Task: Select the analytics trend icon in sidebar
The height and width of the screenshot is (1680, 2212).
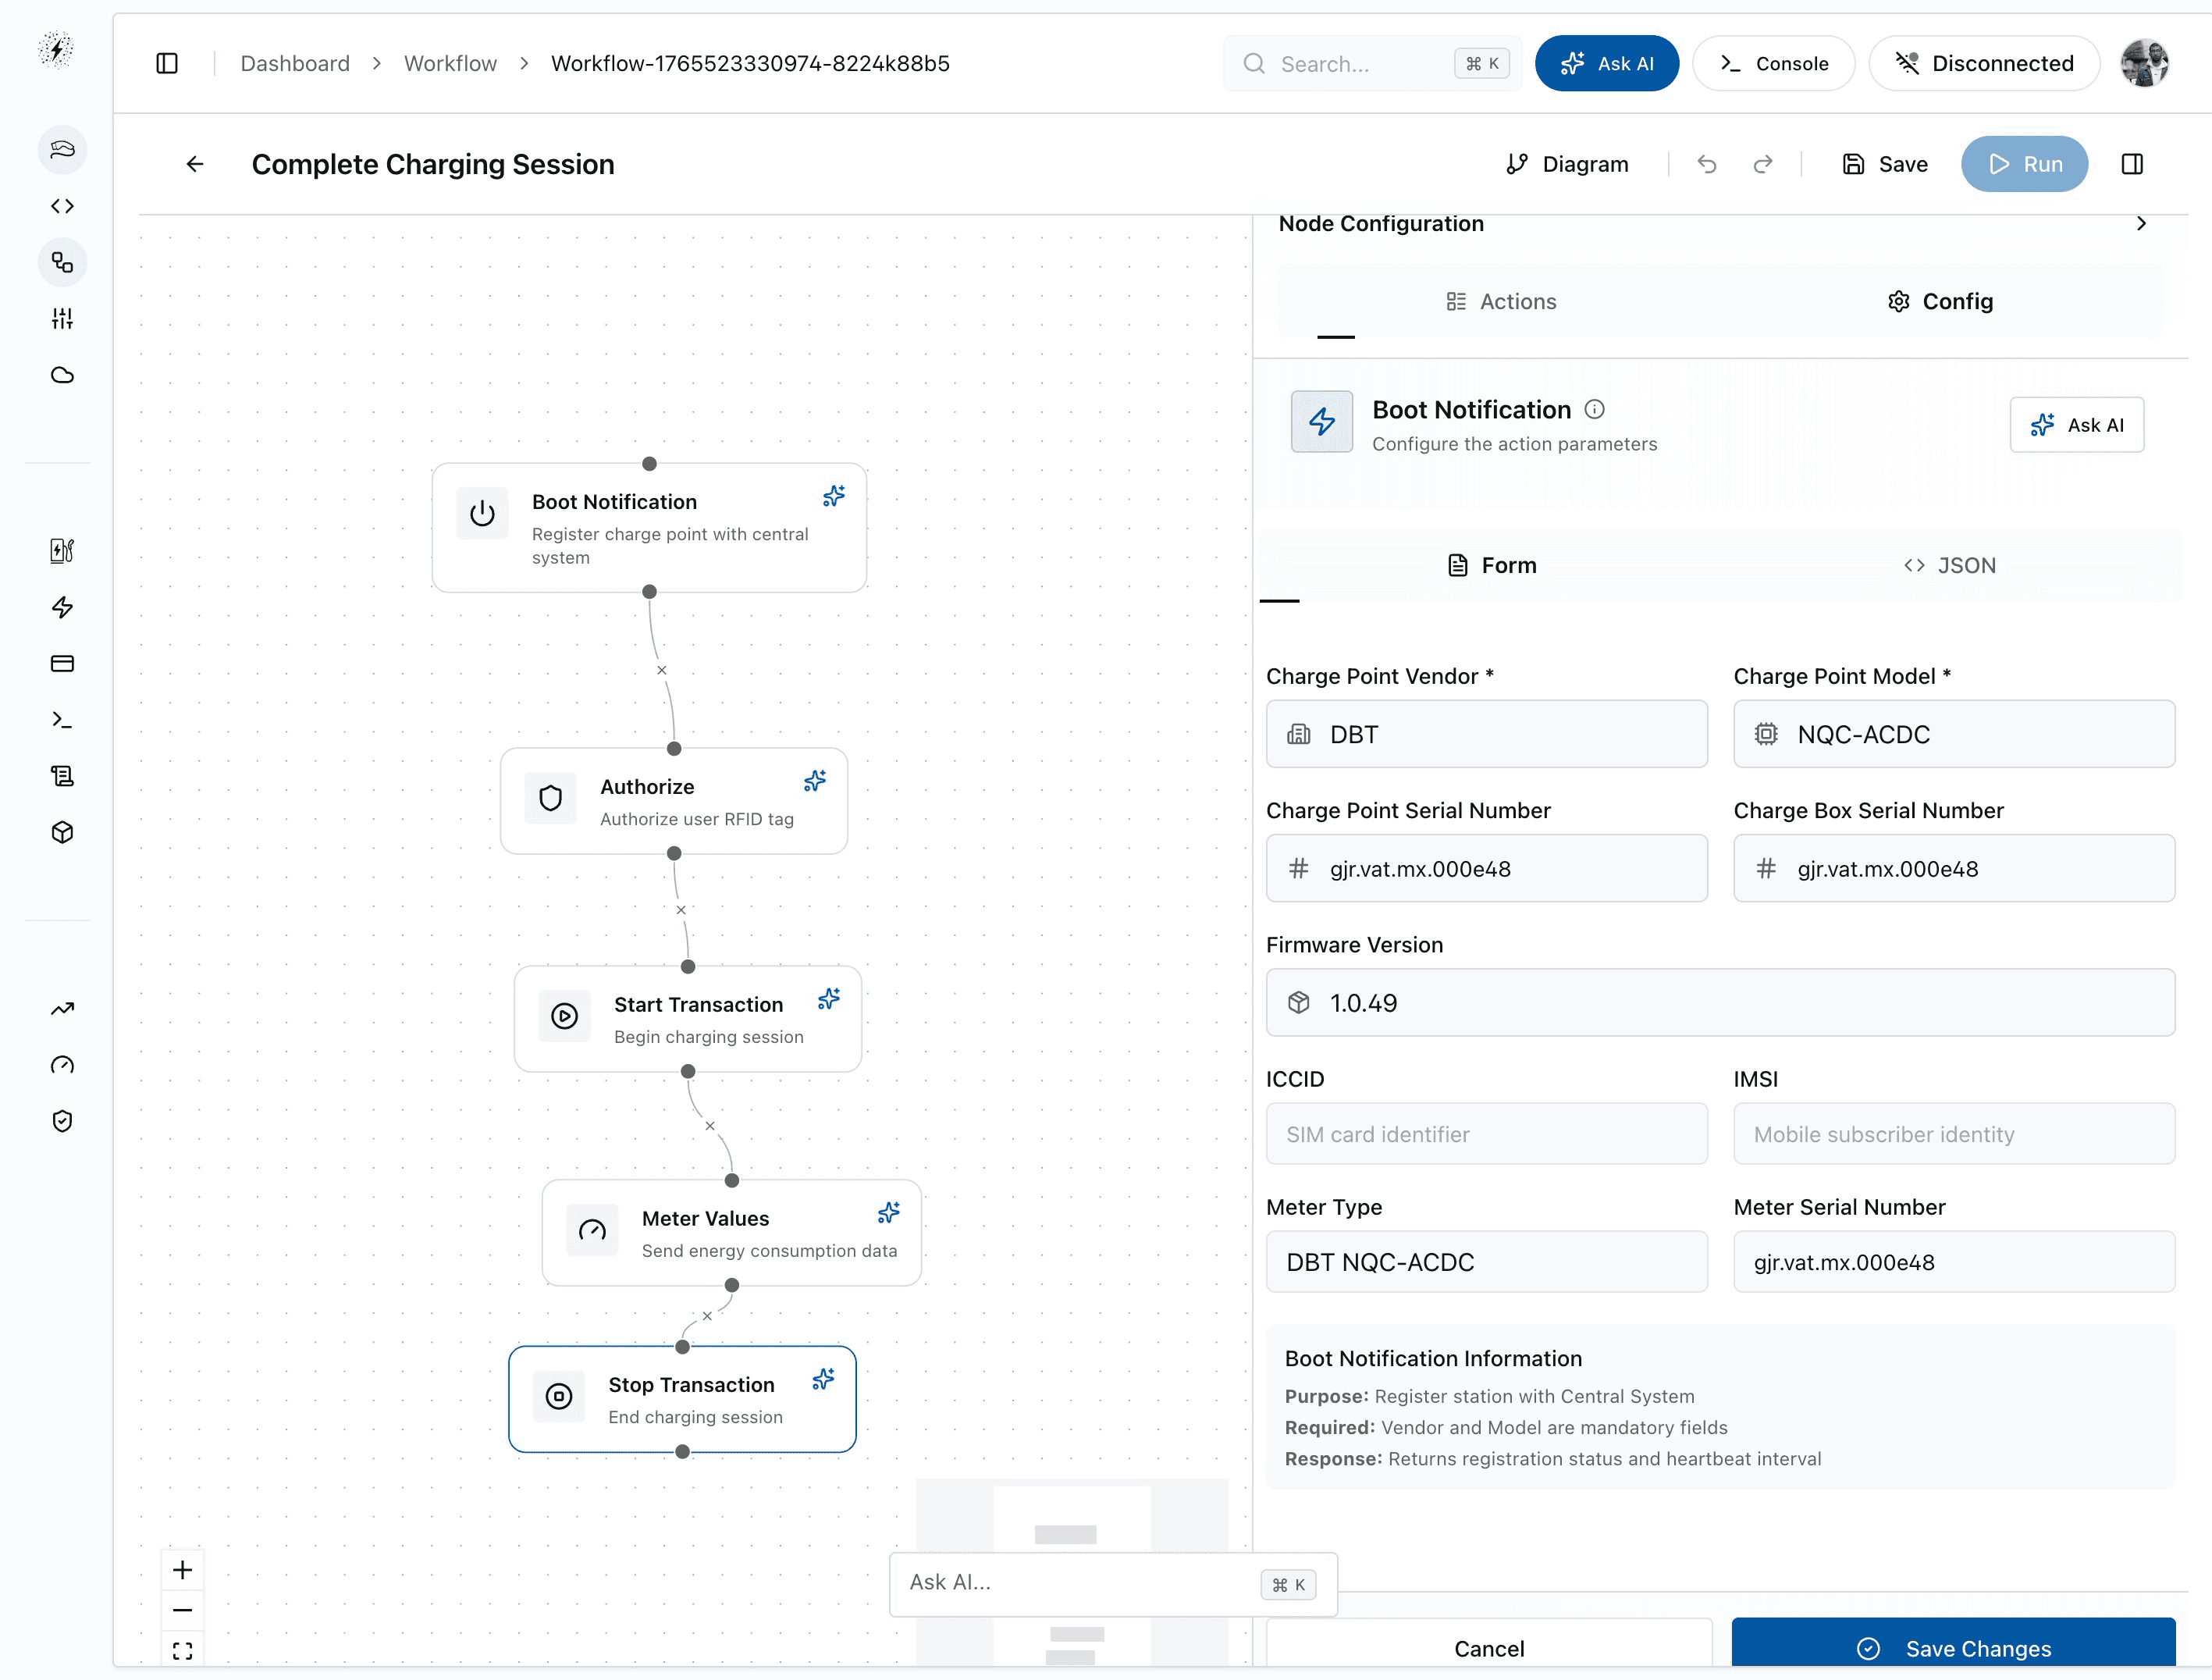Action: click(x=62, y=1008)
